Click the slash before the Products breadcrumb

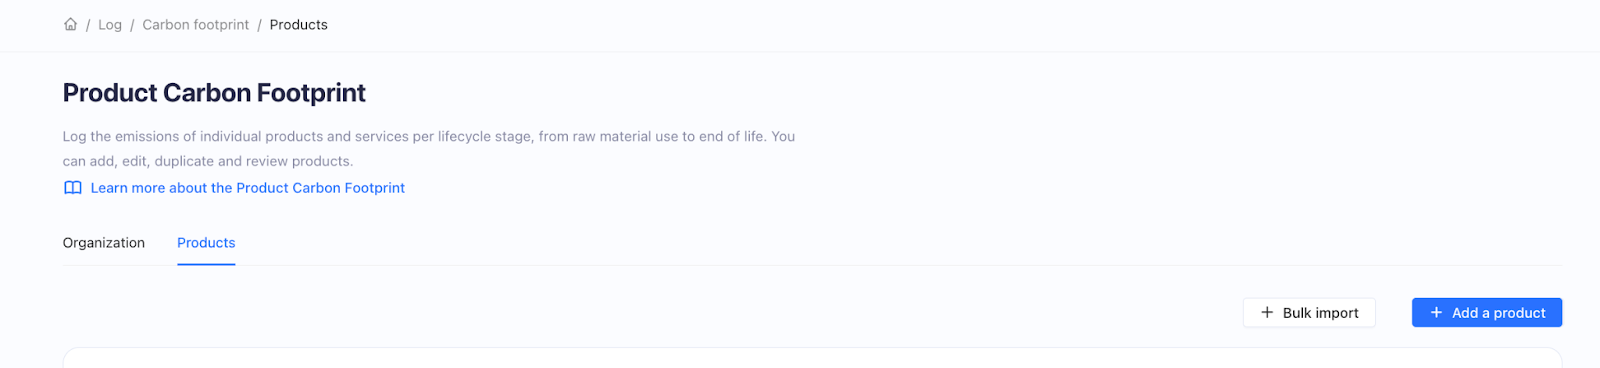coord(260,25)
